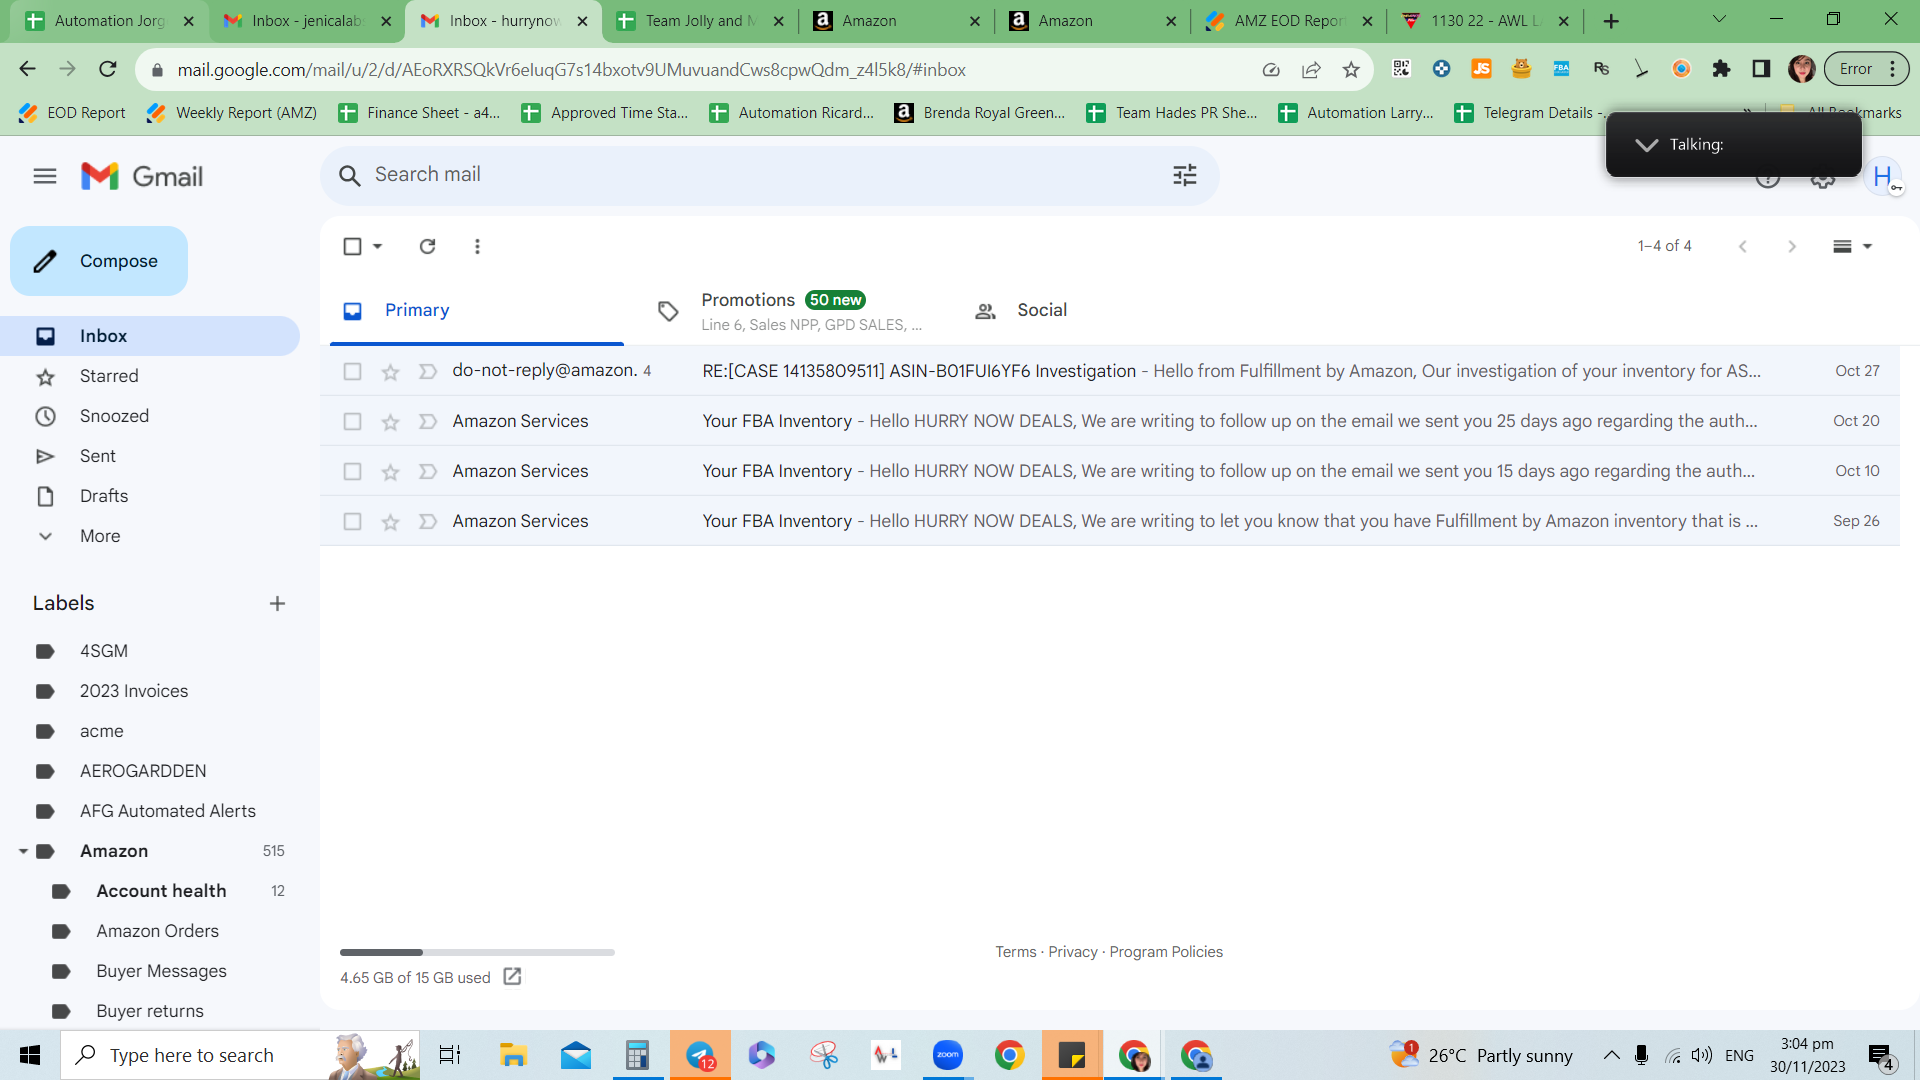The width and height of the screenshot is (1920, 1080).
Task: Star the Sep 26 Amazon Services email
Action: pos(390,522)
